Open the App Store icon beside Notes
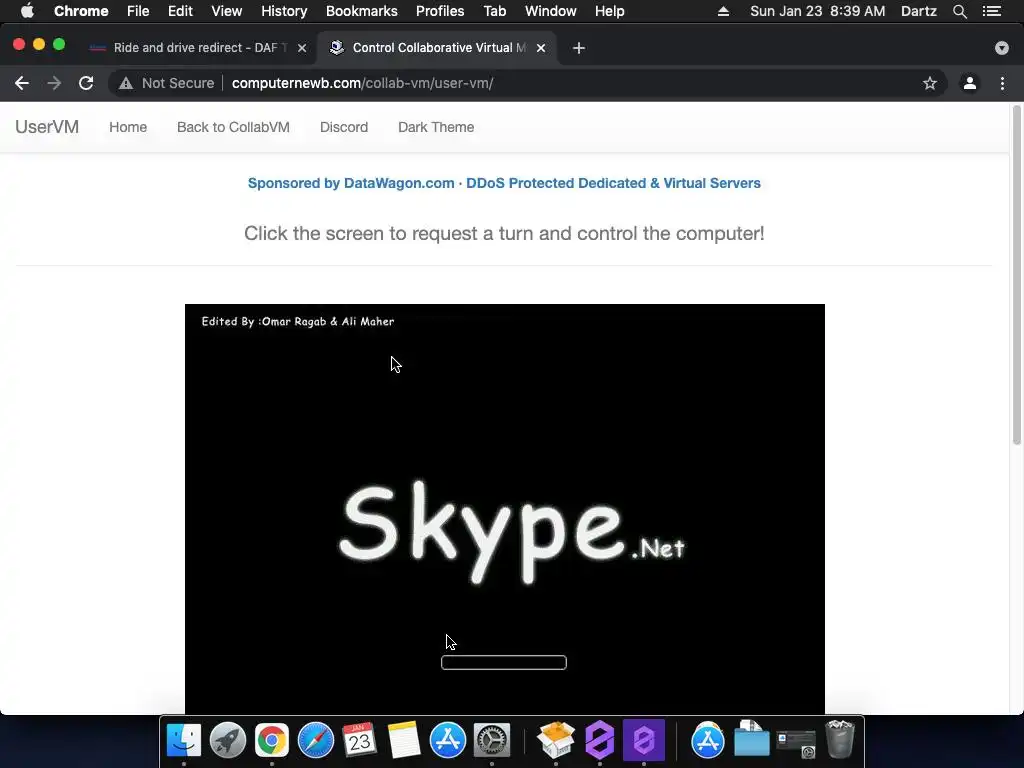Image resolution: width=1024 pixels, height=768 pixels. (x=447, y=740)
